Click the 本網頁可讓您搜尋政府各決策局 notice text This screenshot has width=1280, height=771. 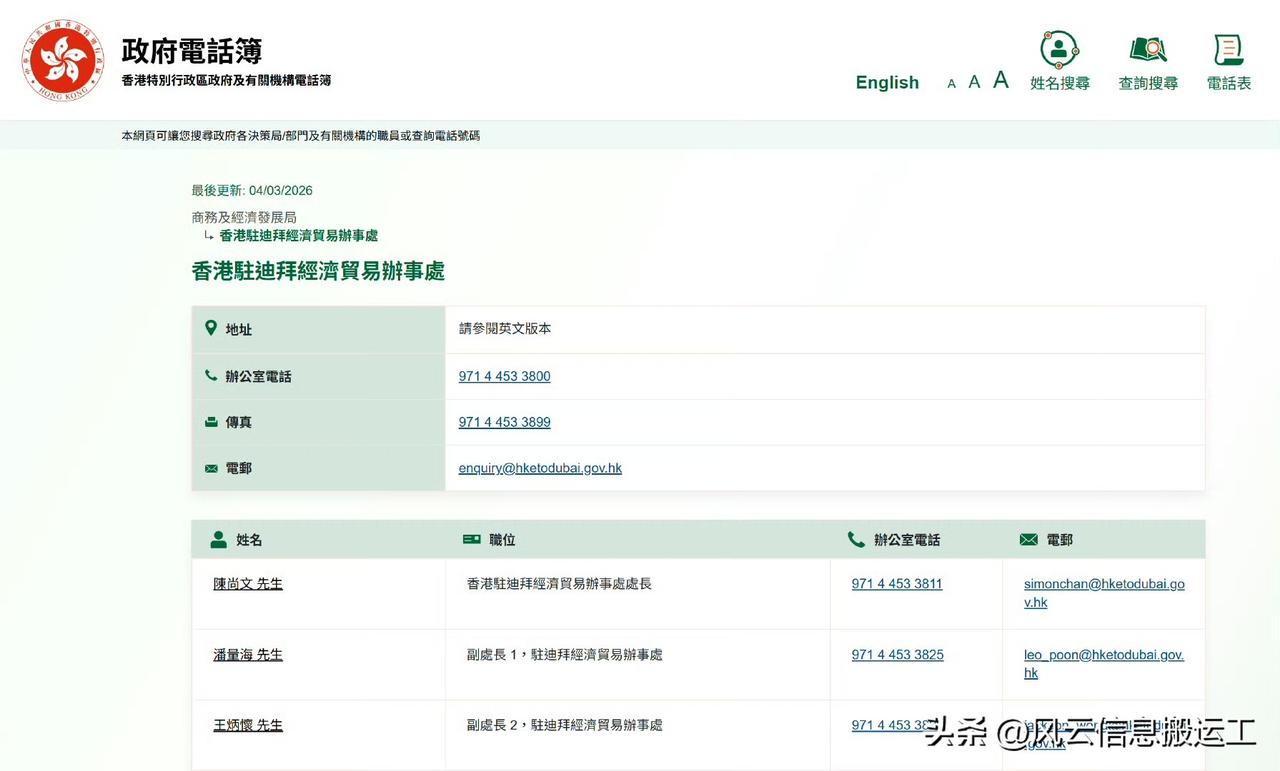coord(301,135)
